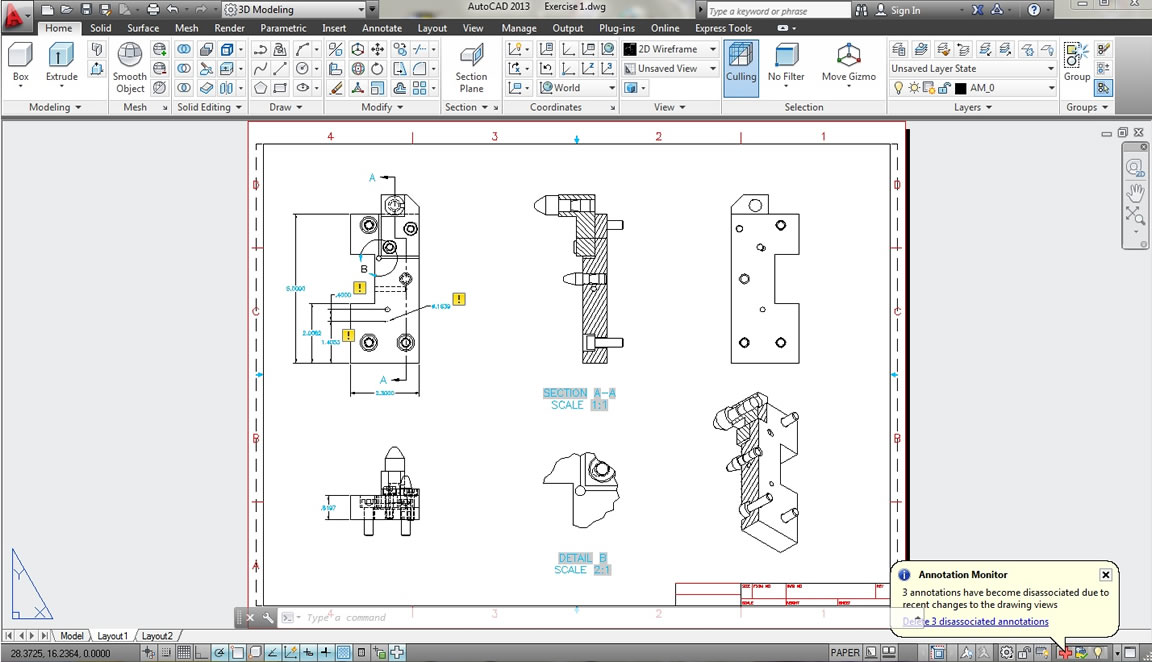The height and width of the screenshot is (662, 1152).
Task: Expand the Modify panel
Action: coord(382,107)
